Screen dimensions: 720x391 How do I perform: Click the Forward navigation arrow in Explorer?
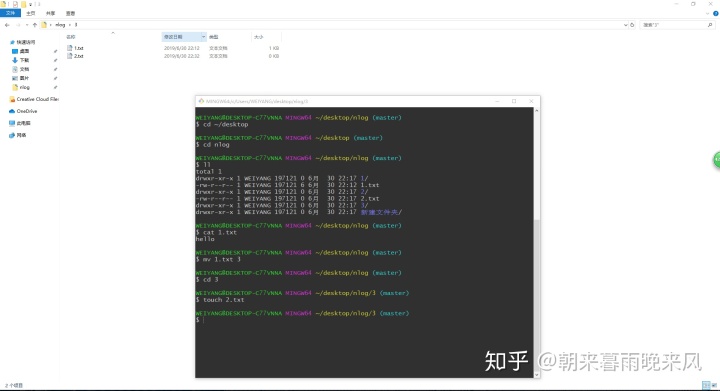tap(18, 25)
